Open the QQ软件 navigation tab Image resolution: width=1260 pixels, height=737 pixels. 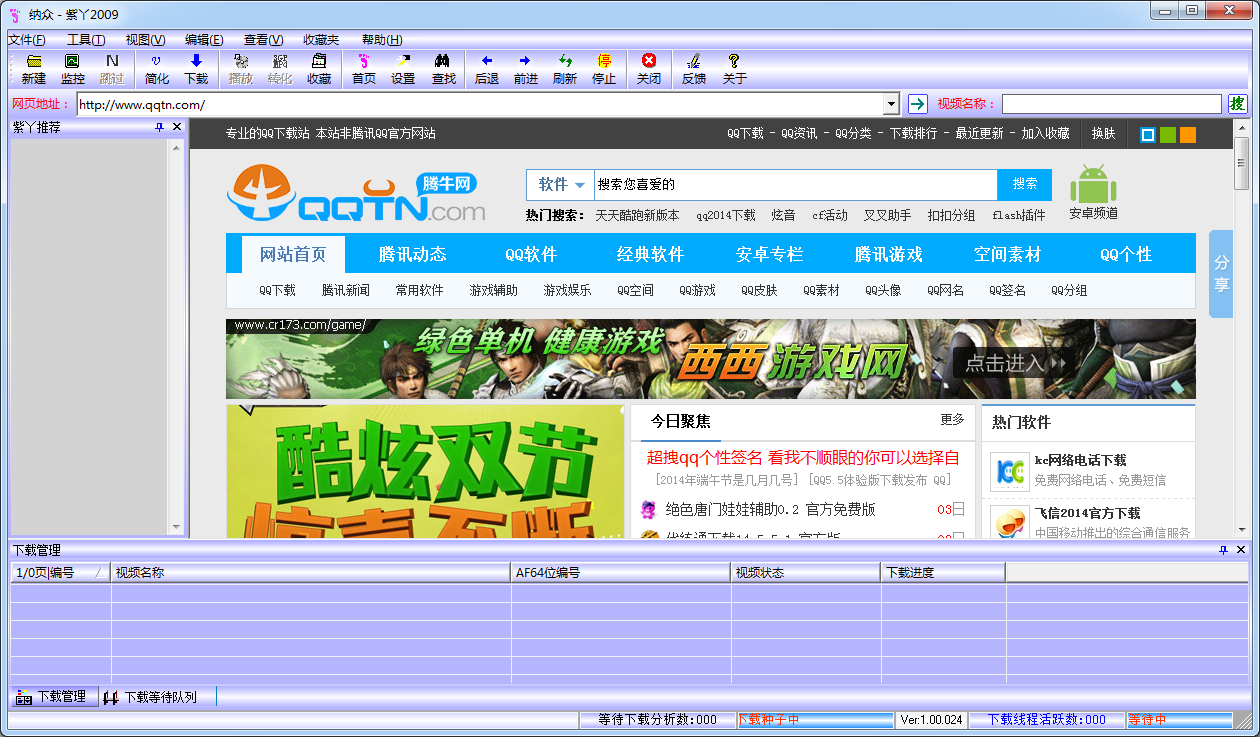531,254
